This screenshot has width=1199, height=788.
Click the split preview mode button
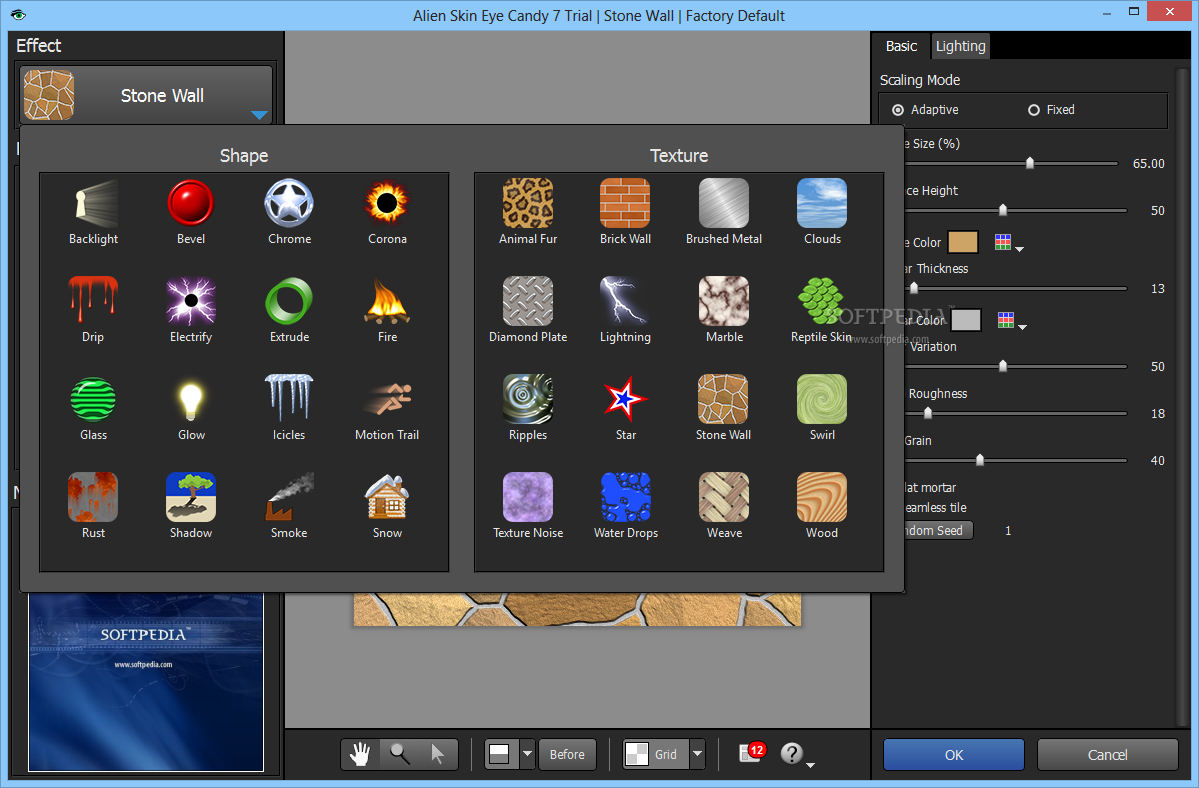tap(501, 754)
